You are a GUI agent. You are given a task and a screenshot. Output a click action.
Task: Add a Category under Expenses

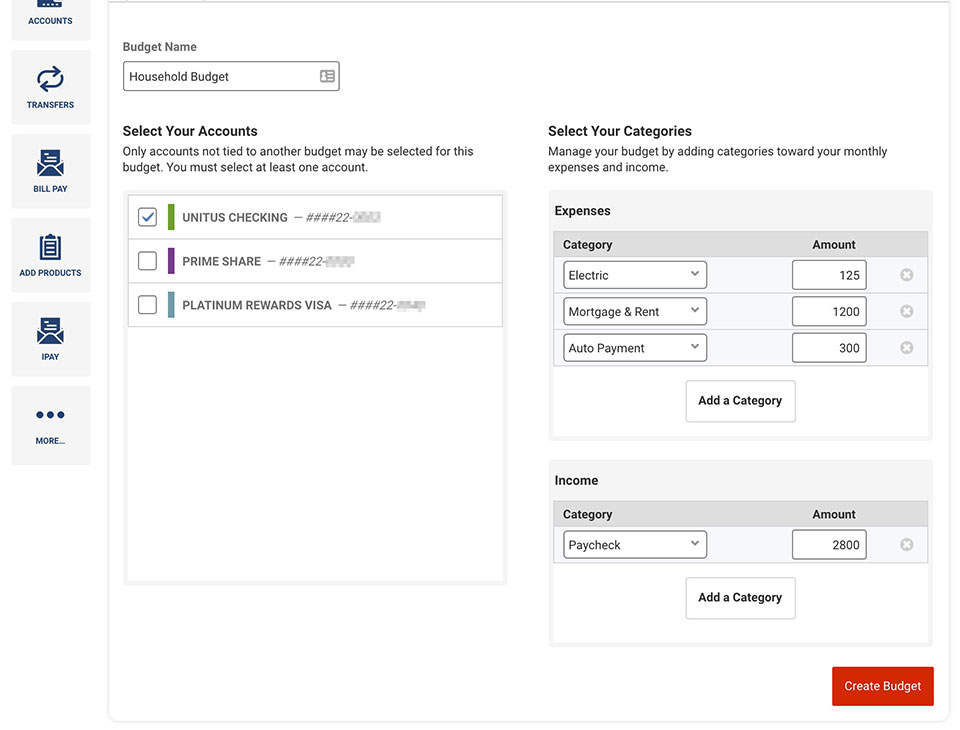pos(740,401)
